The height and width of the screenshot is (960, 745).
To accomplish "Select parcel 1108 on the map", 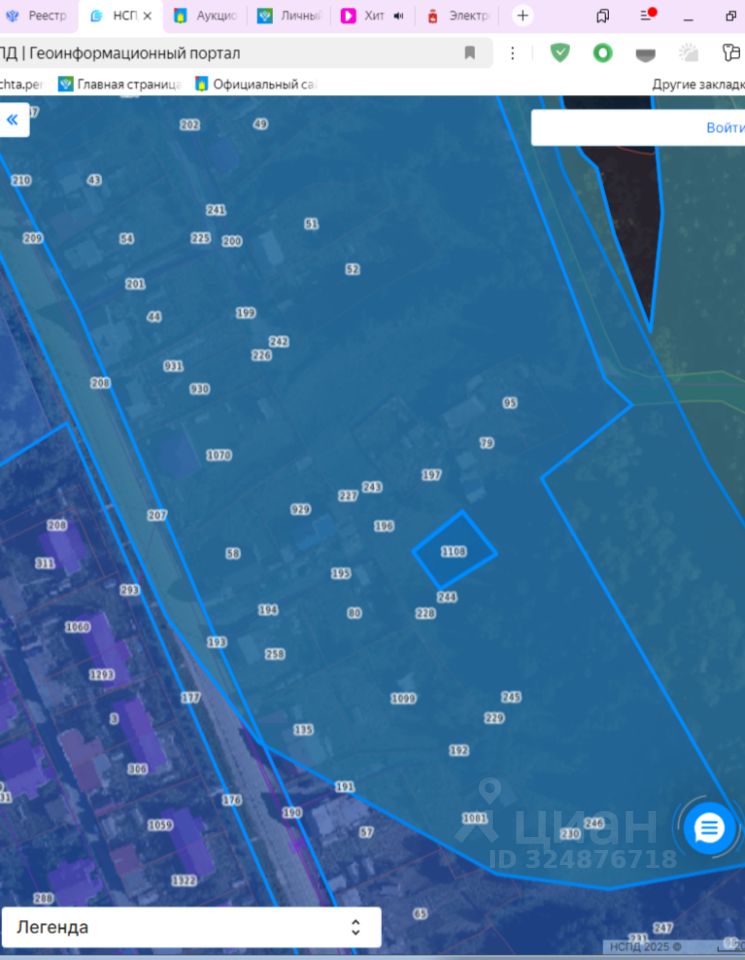I will pyautogui.click(x=454, y=551).
